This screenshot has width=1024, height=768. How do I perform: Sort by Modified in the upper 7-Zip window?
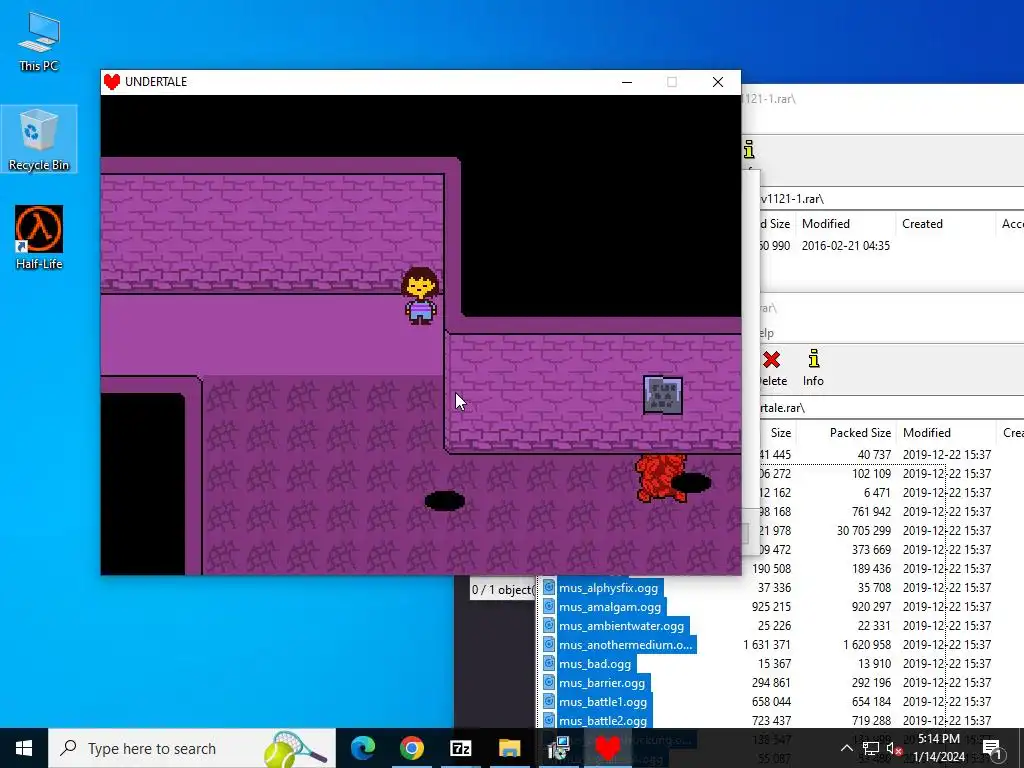pyautogui.click(x=825, y=223)
